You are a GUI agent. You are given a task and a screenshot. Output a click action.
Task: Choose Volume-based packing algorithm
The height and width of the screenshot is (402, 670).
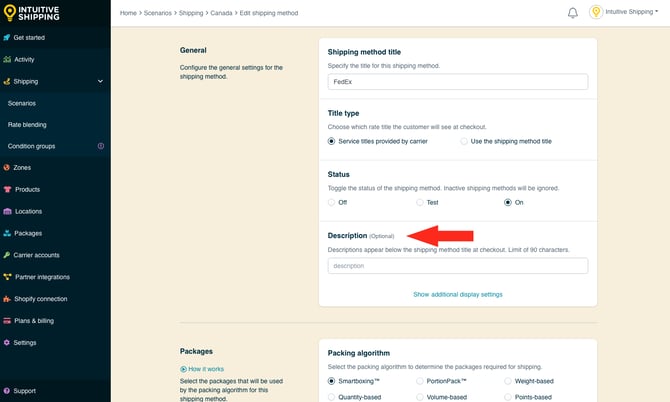point(420,397)
